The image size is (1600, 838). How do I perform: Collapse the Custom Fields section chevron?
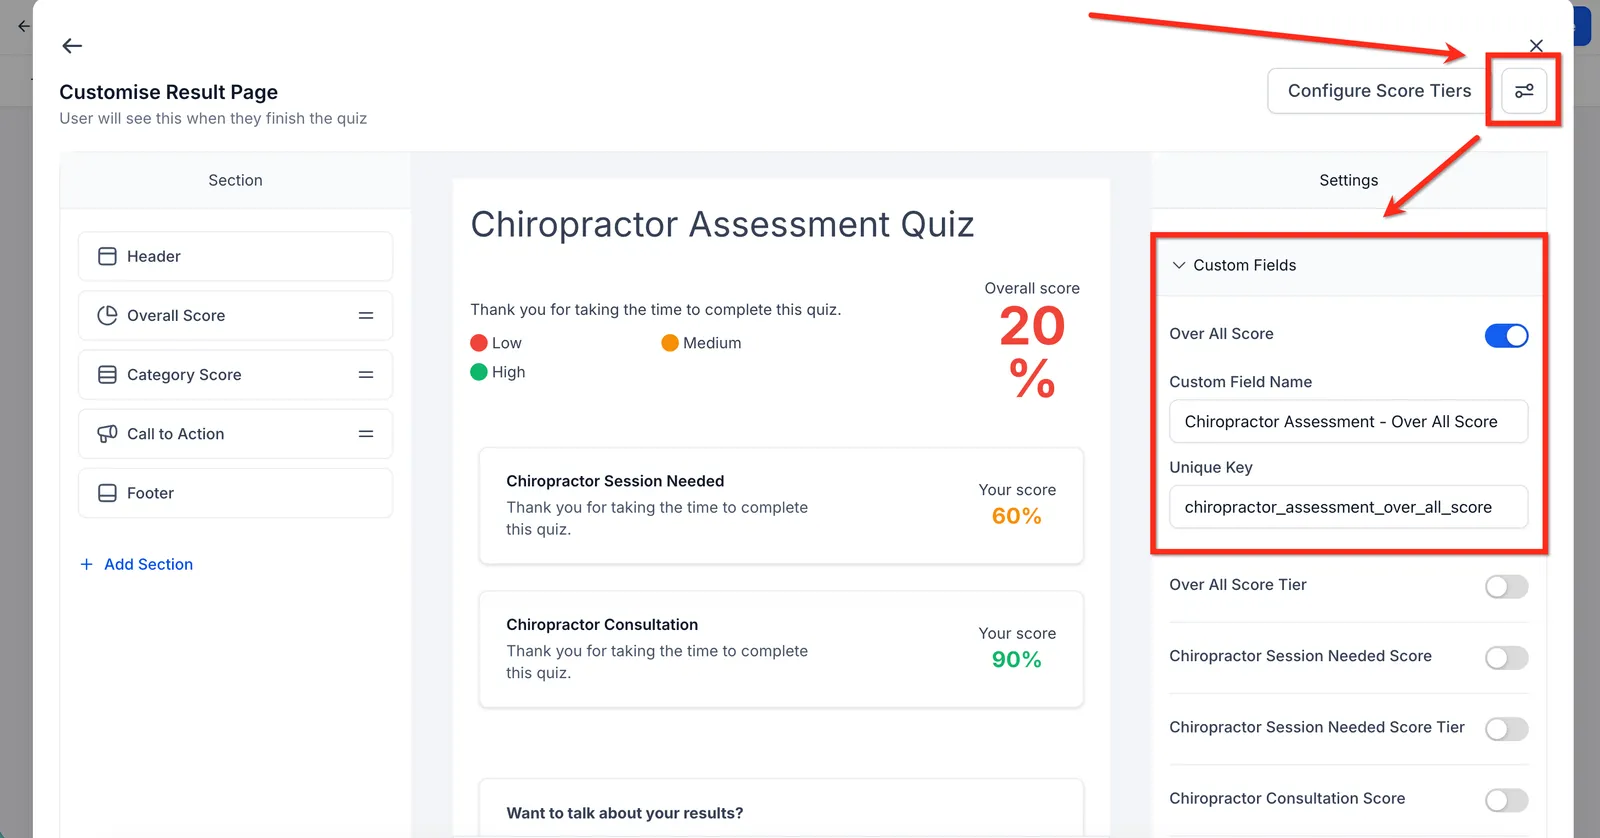[1179, 265]
